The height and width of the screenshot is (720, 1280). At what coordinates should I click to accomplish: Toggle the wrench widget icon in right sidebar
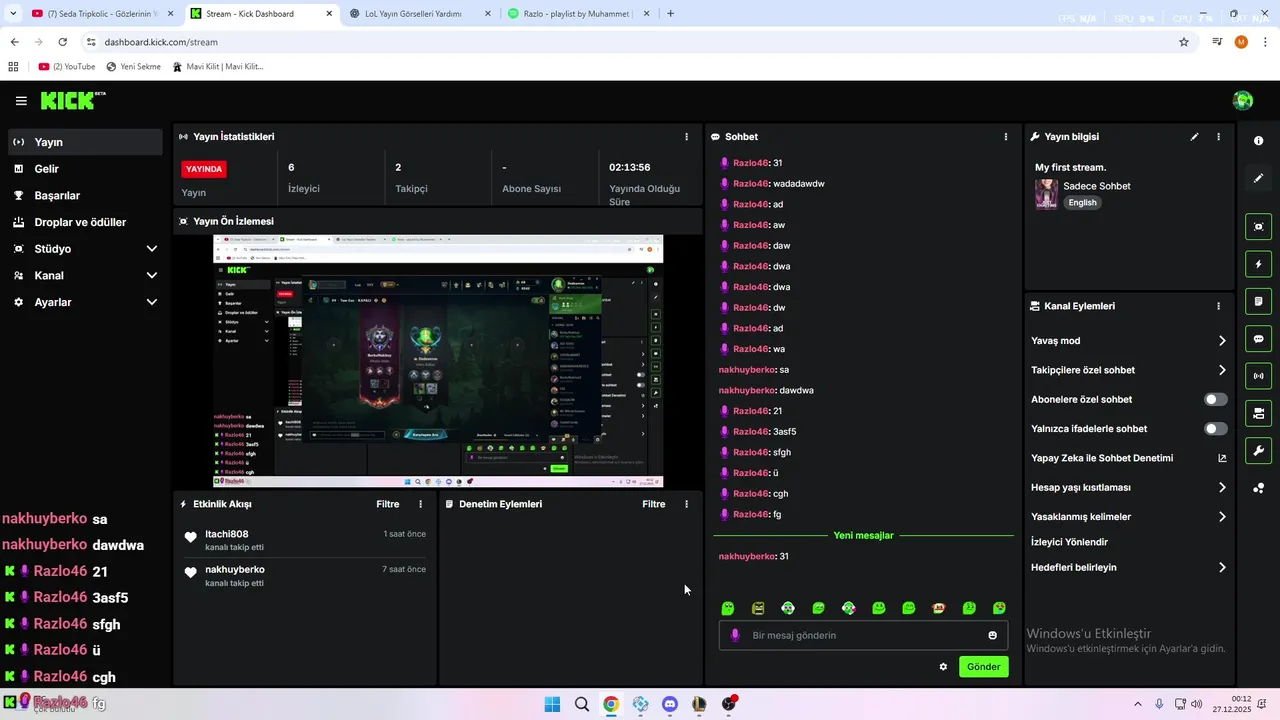(x=1259, y=450)
